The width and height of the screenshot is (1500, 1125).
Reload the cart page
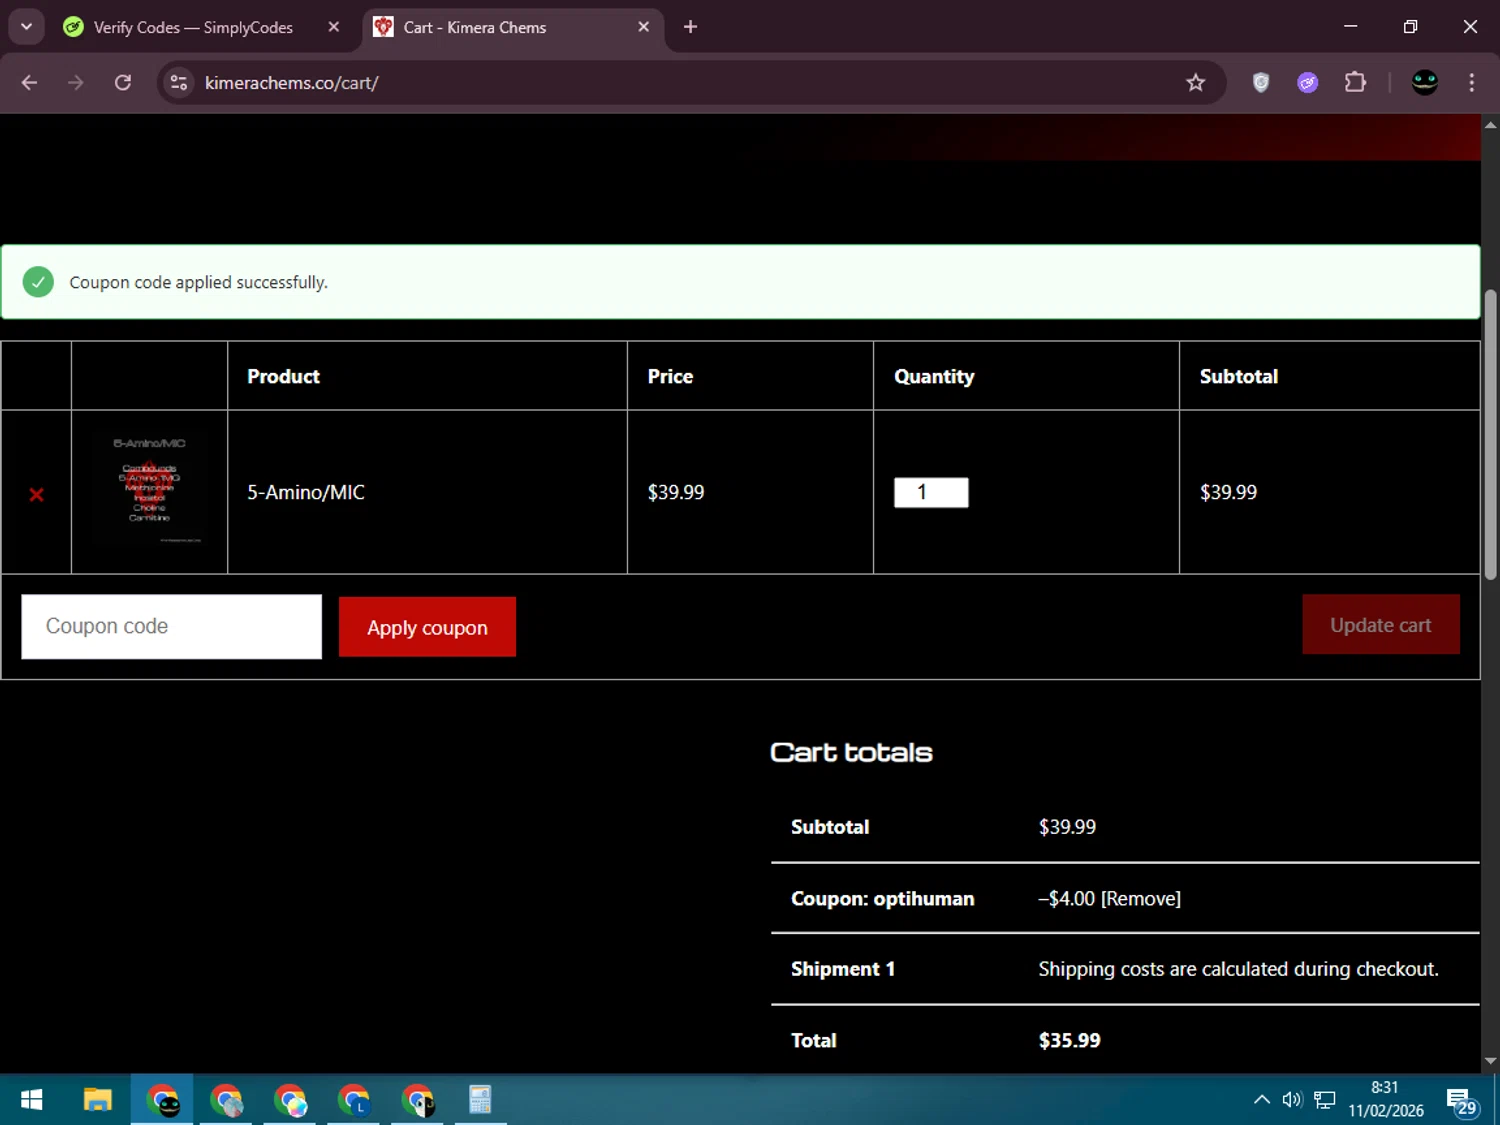[x=123, y=83]
